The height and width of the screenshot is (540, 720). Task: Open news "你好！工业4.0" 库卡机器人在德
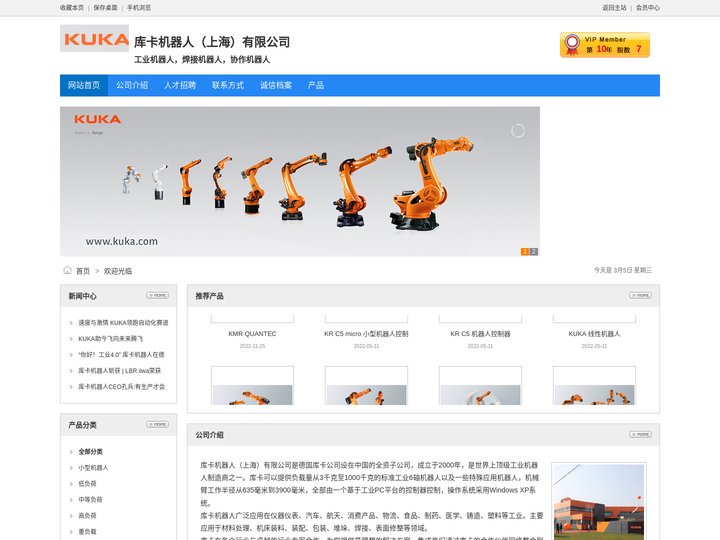(121, 355)
